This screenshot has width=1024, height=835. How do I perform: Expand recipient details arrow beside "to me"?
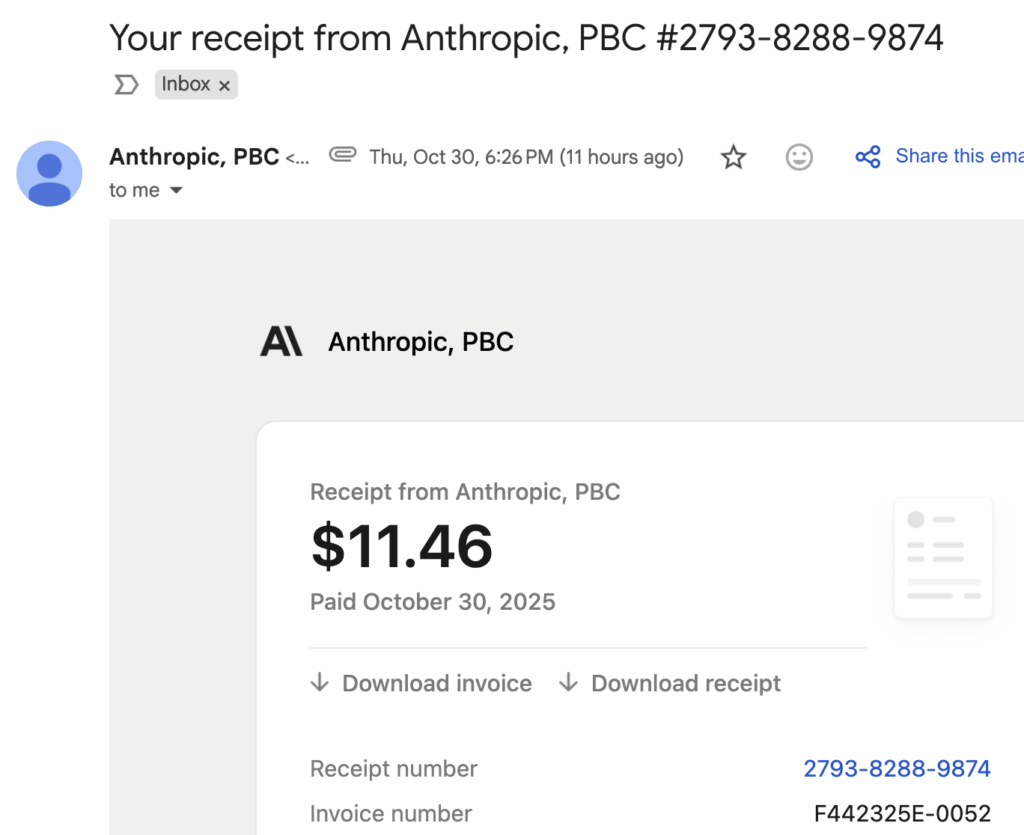[x=176, y=190]
